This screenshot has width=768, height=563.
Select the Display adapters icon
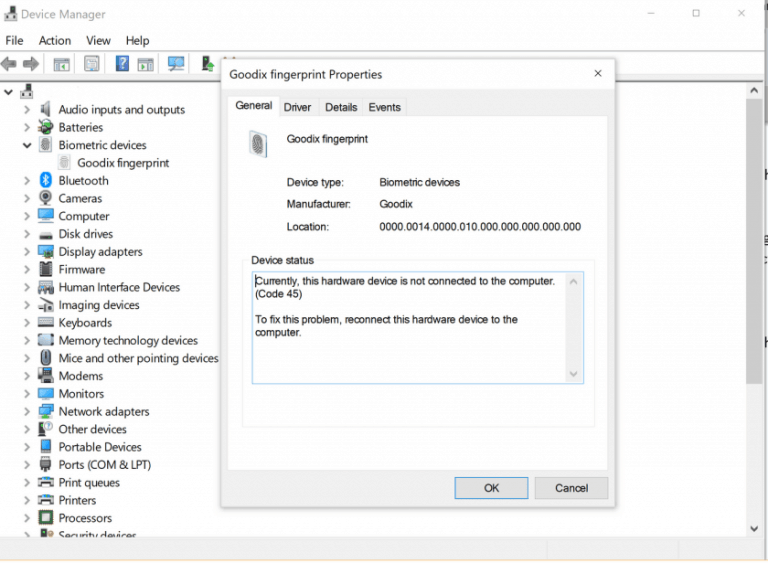click(x=46, y=251)
